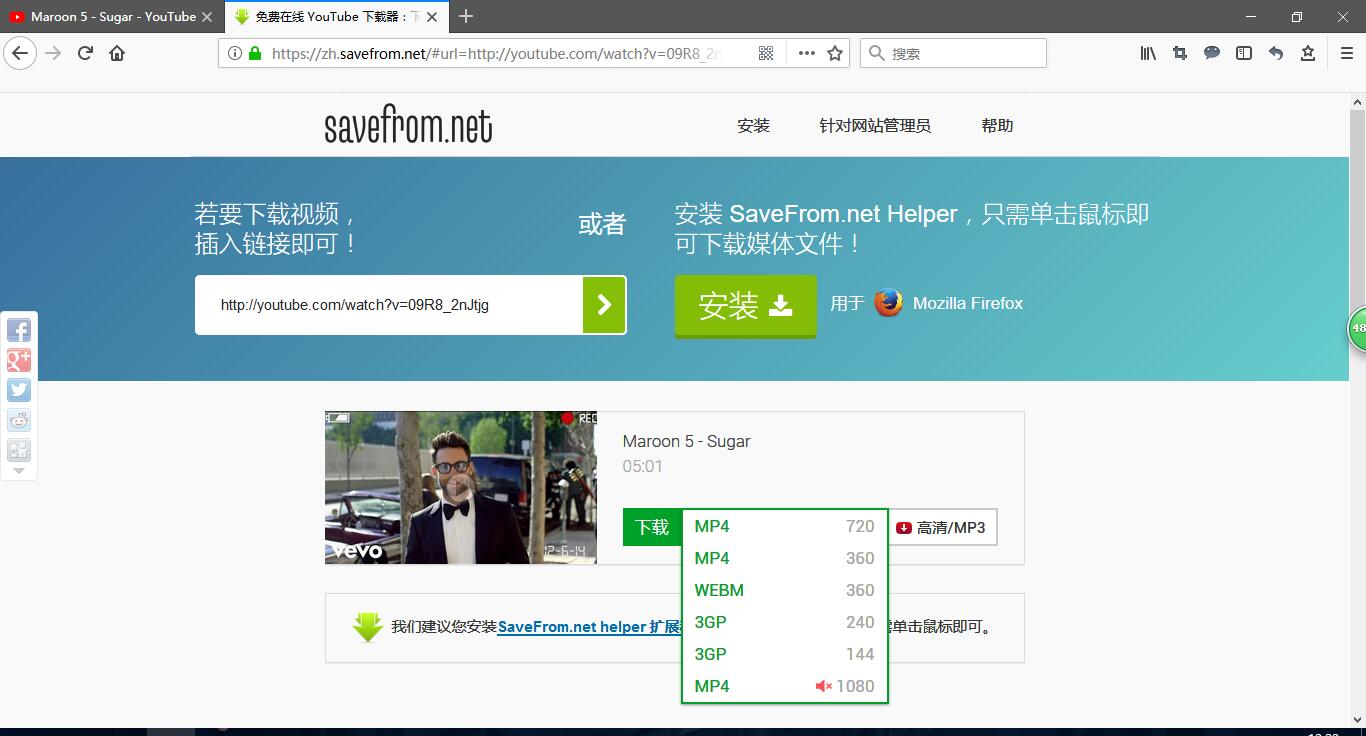Click the green circular badge at the right edge
This screenshot has width=1366, height=736.
pos(1357,328)
